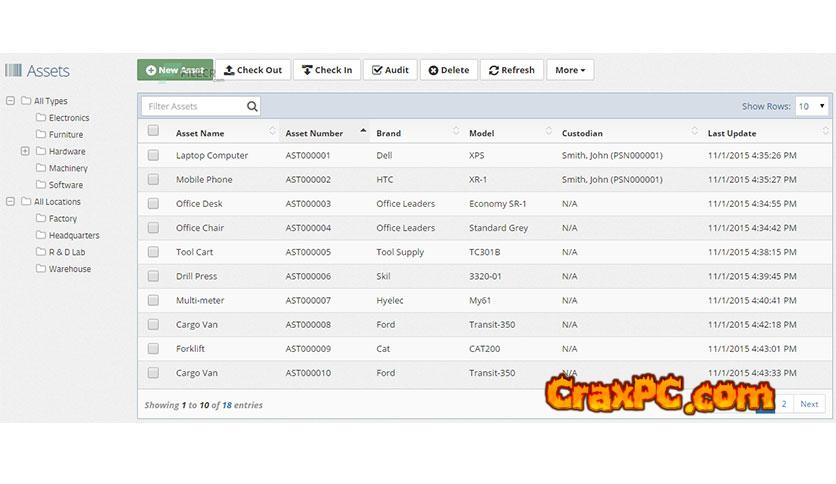Open the Show Rows dropdown

tap(811, 106)
